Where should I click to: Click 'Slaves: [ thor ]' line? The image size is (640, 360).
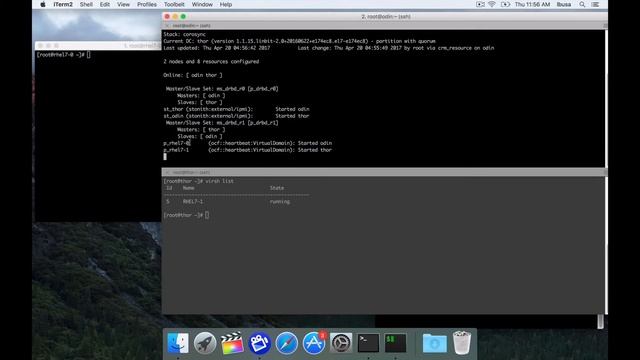[x=200, y=102]
